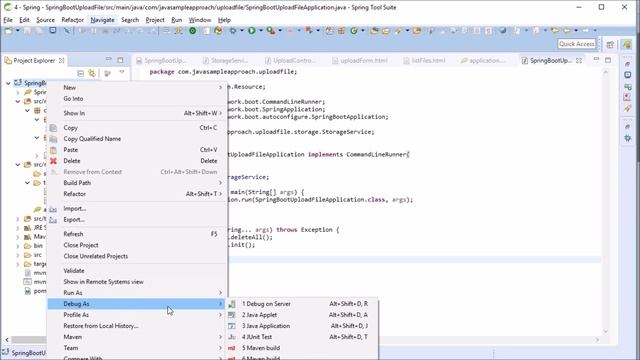Click the Run with Coverage toolbar icon
The width and height of the screenshot is (640, 360).
click(x=270, y=31)
